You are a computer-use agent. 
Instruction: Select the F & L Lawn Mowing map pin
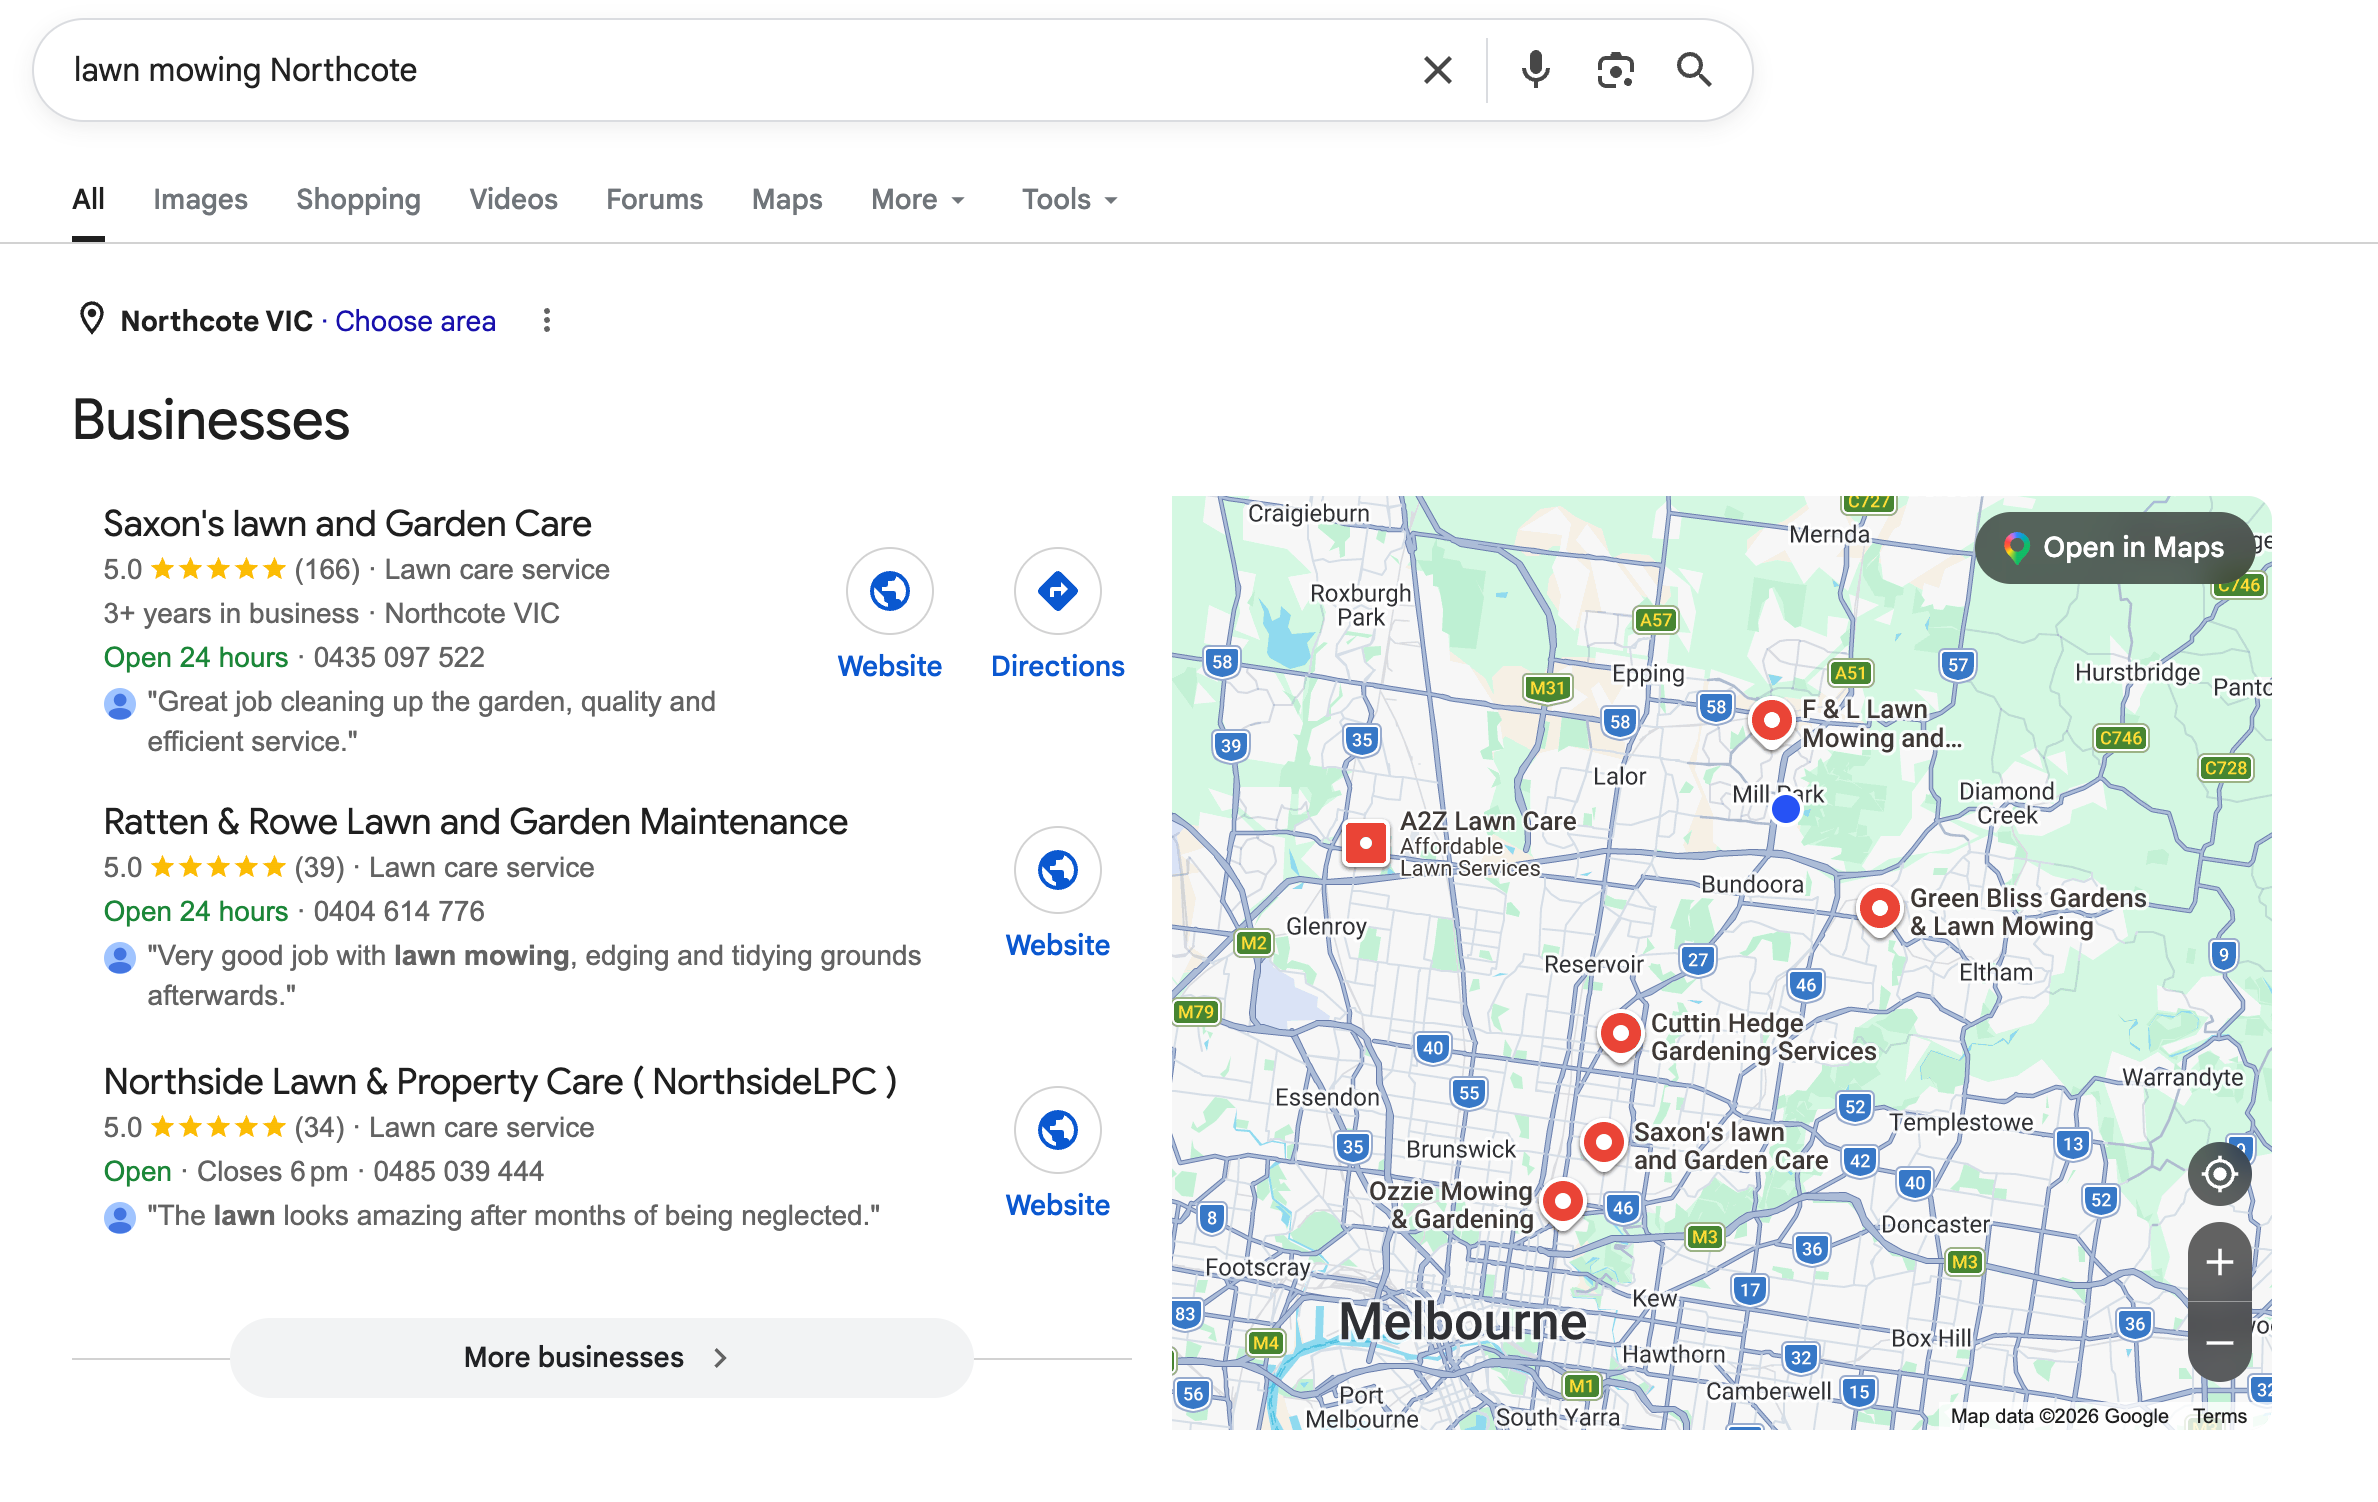tap(1771, 722)
